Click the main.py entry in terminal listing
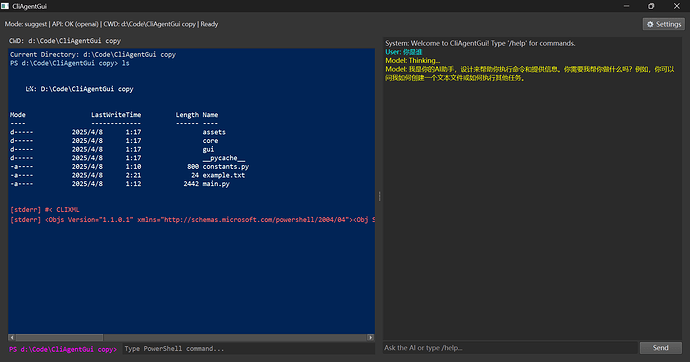Screen dimensions: 690x362 tap(216, 184)
